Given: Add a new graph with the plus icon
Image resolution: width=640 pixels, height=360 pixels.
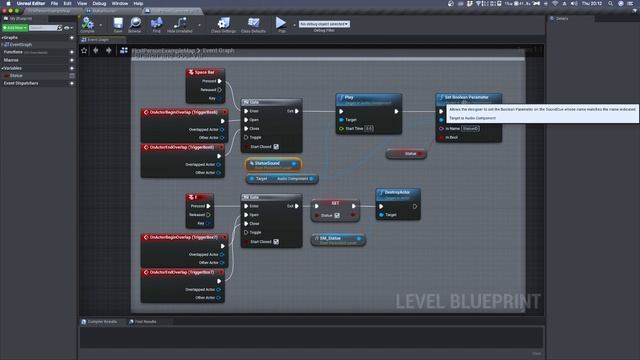Looking at the screenshot, I should click(72, 38).
